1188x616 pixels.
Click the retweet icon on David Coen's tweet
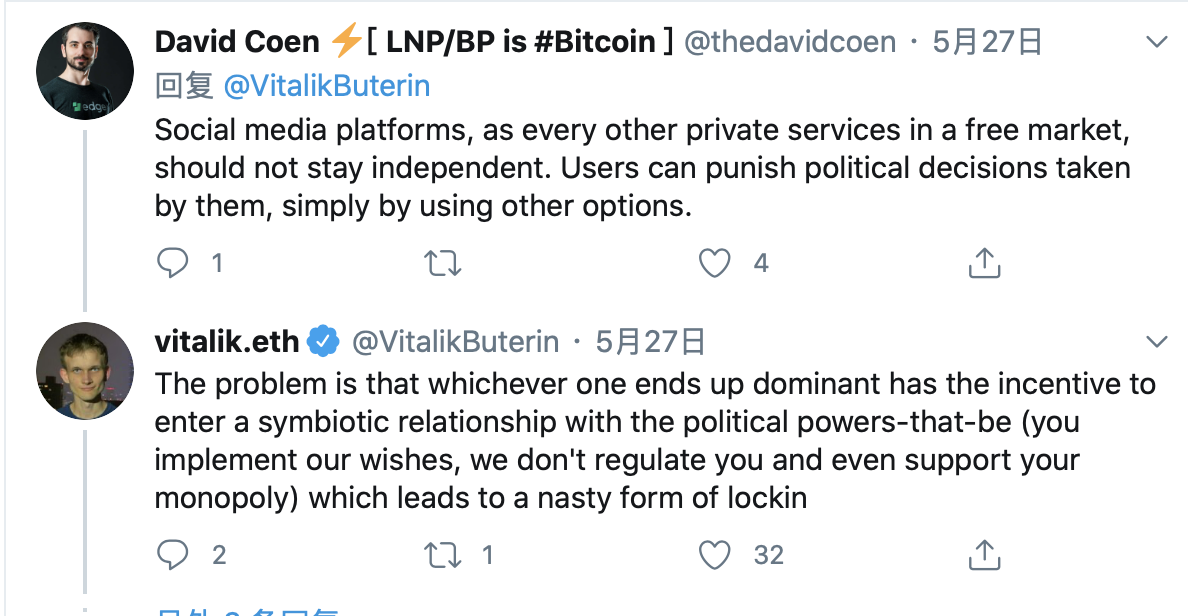pos(443,262)
